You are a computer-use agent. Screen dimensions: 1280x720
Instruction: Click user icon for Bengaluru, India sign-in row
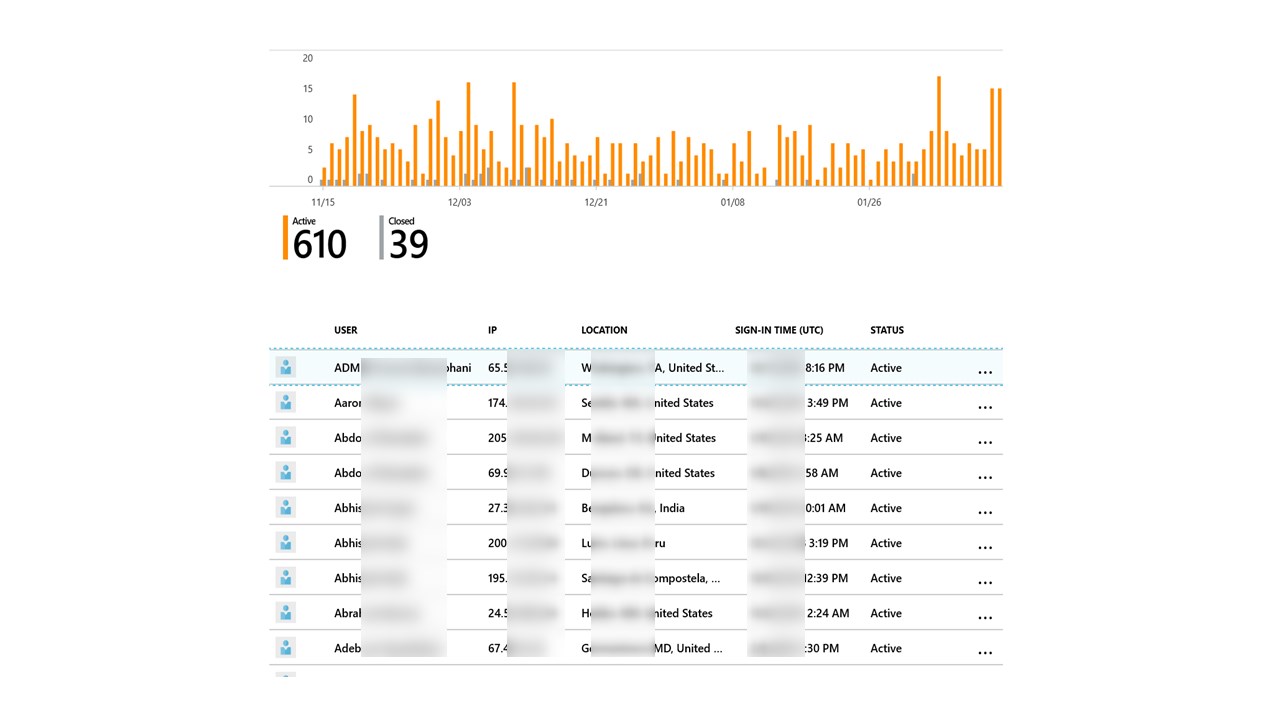(286, 507)
